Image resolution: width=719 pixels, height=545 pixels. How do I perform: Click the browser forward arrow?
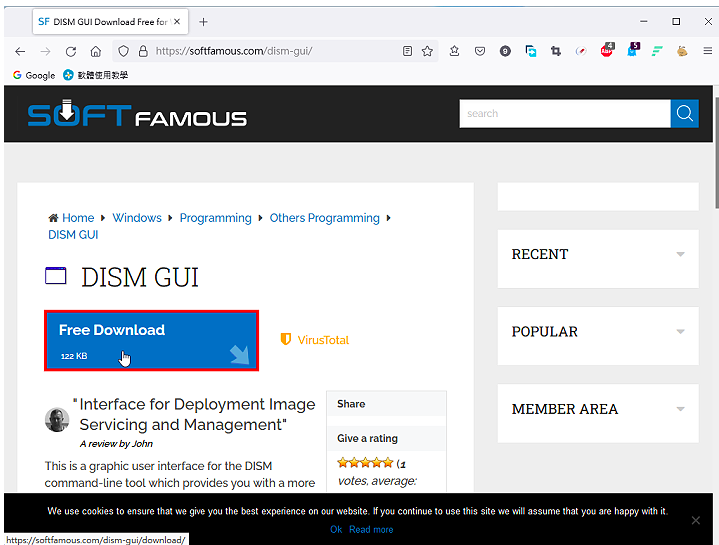pos(45,51)
